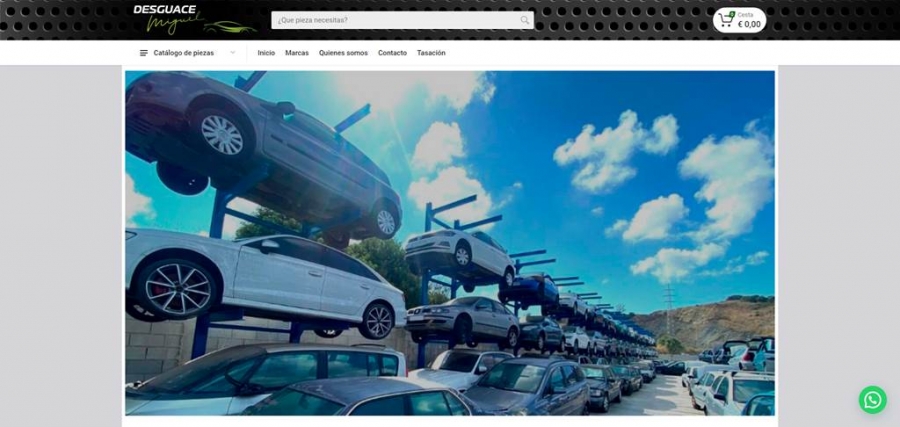The width and height of the screenshot is (900, 427).
Task: Expand the Catálogo de piezas chevron
Action: [233, 53]
